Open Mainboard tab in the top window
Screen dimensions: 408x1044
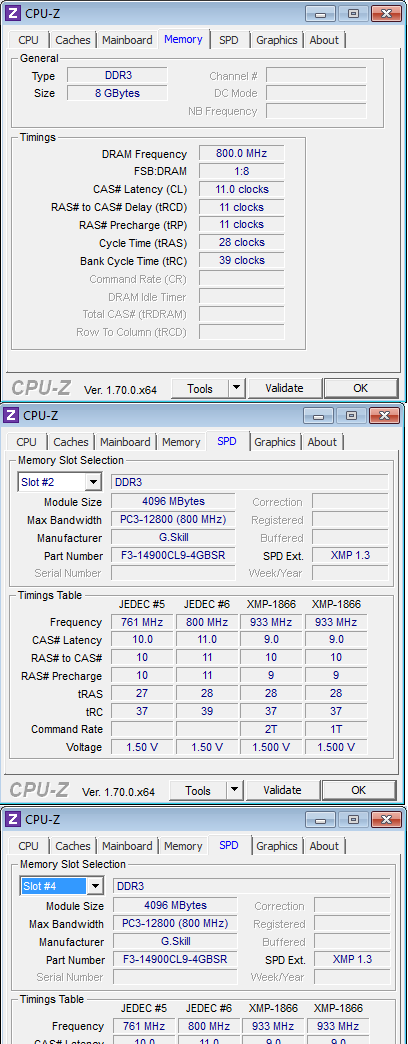click(x=127, y=40)
